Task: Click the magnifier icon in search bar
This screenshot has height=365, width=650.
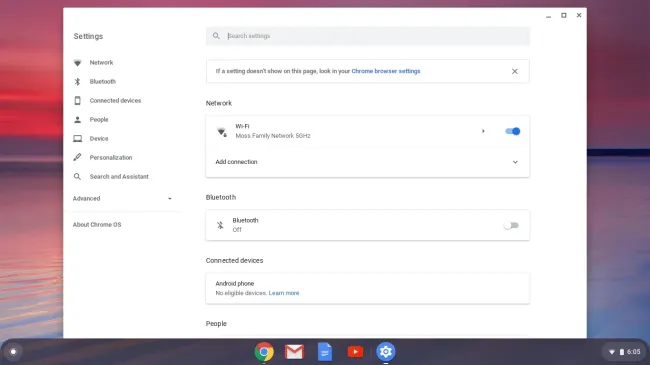Action: pyautogui.click(x=216, y=36)
